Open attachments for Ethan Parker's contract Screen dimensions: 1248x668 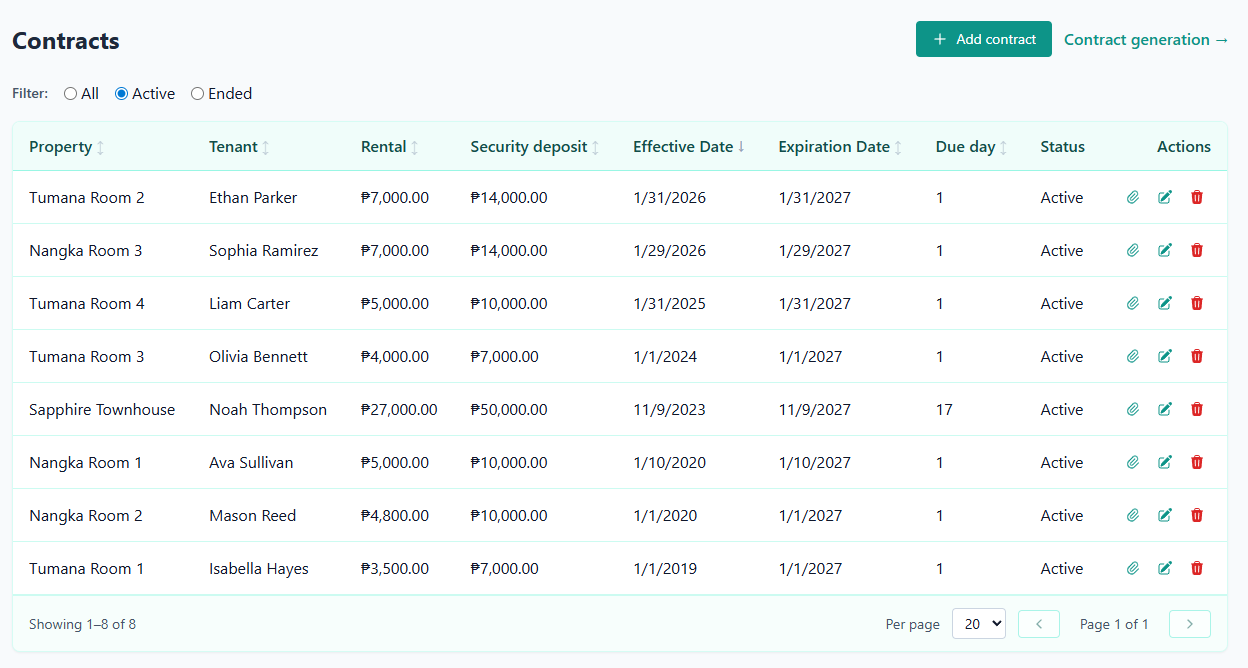click(x=1133, y=198)
